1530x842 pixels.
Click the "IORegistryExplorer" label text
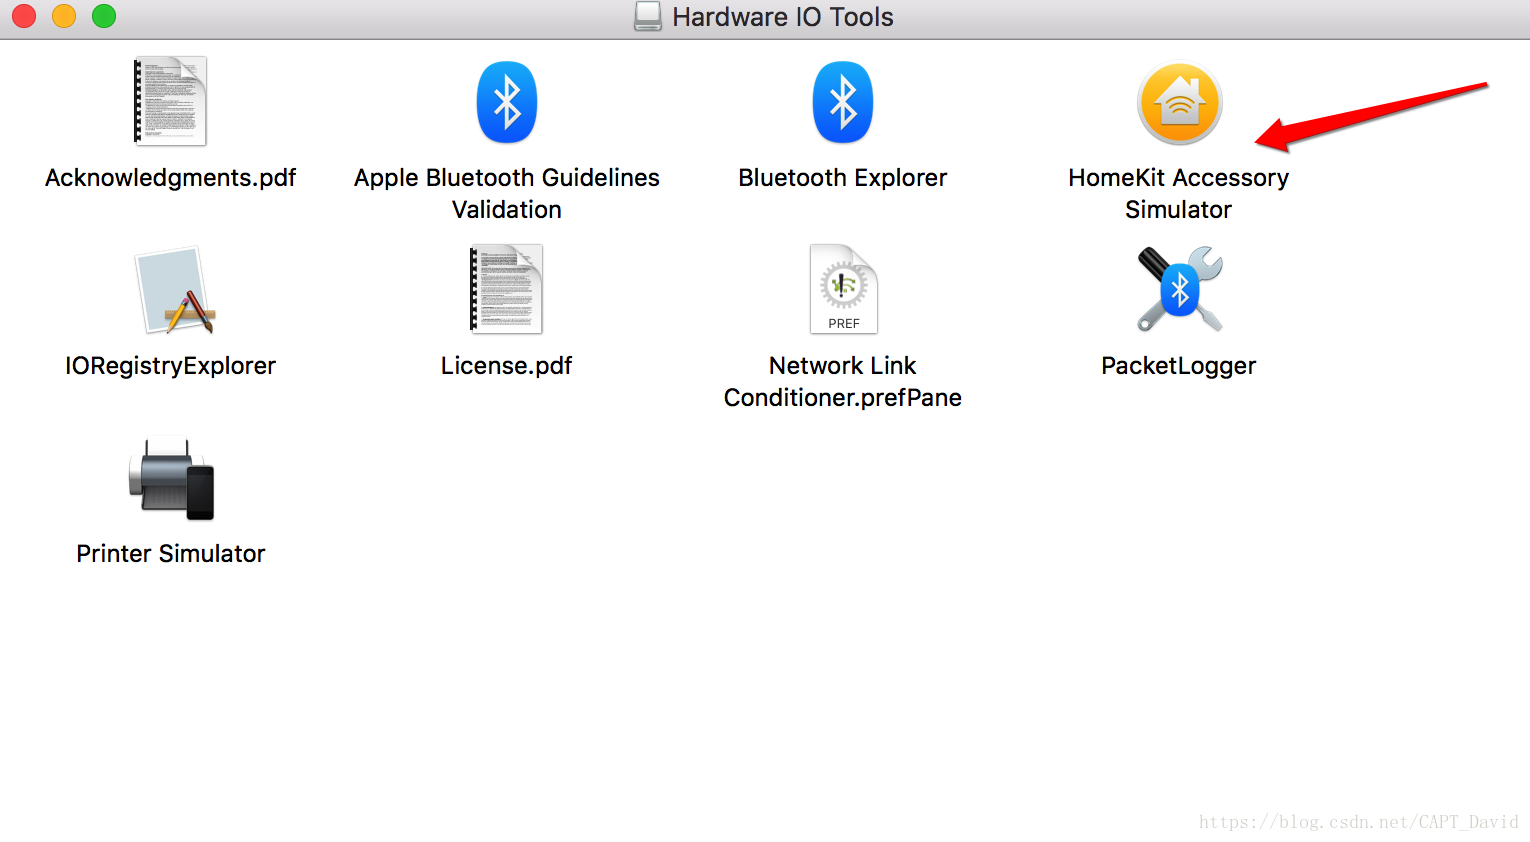tap(171, 366)
